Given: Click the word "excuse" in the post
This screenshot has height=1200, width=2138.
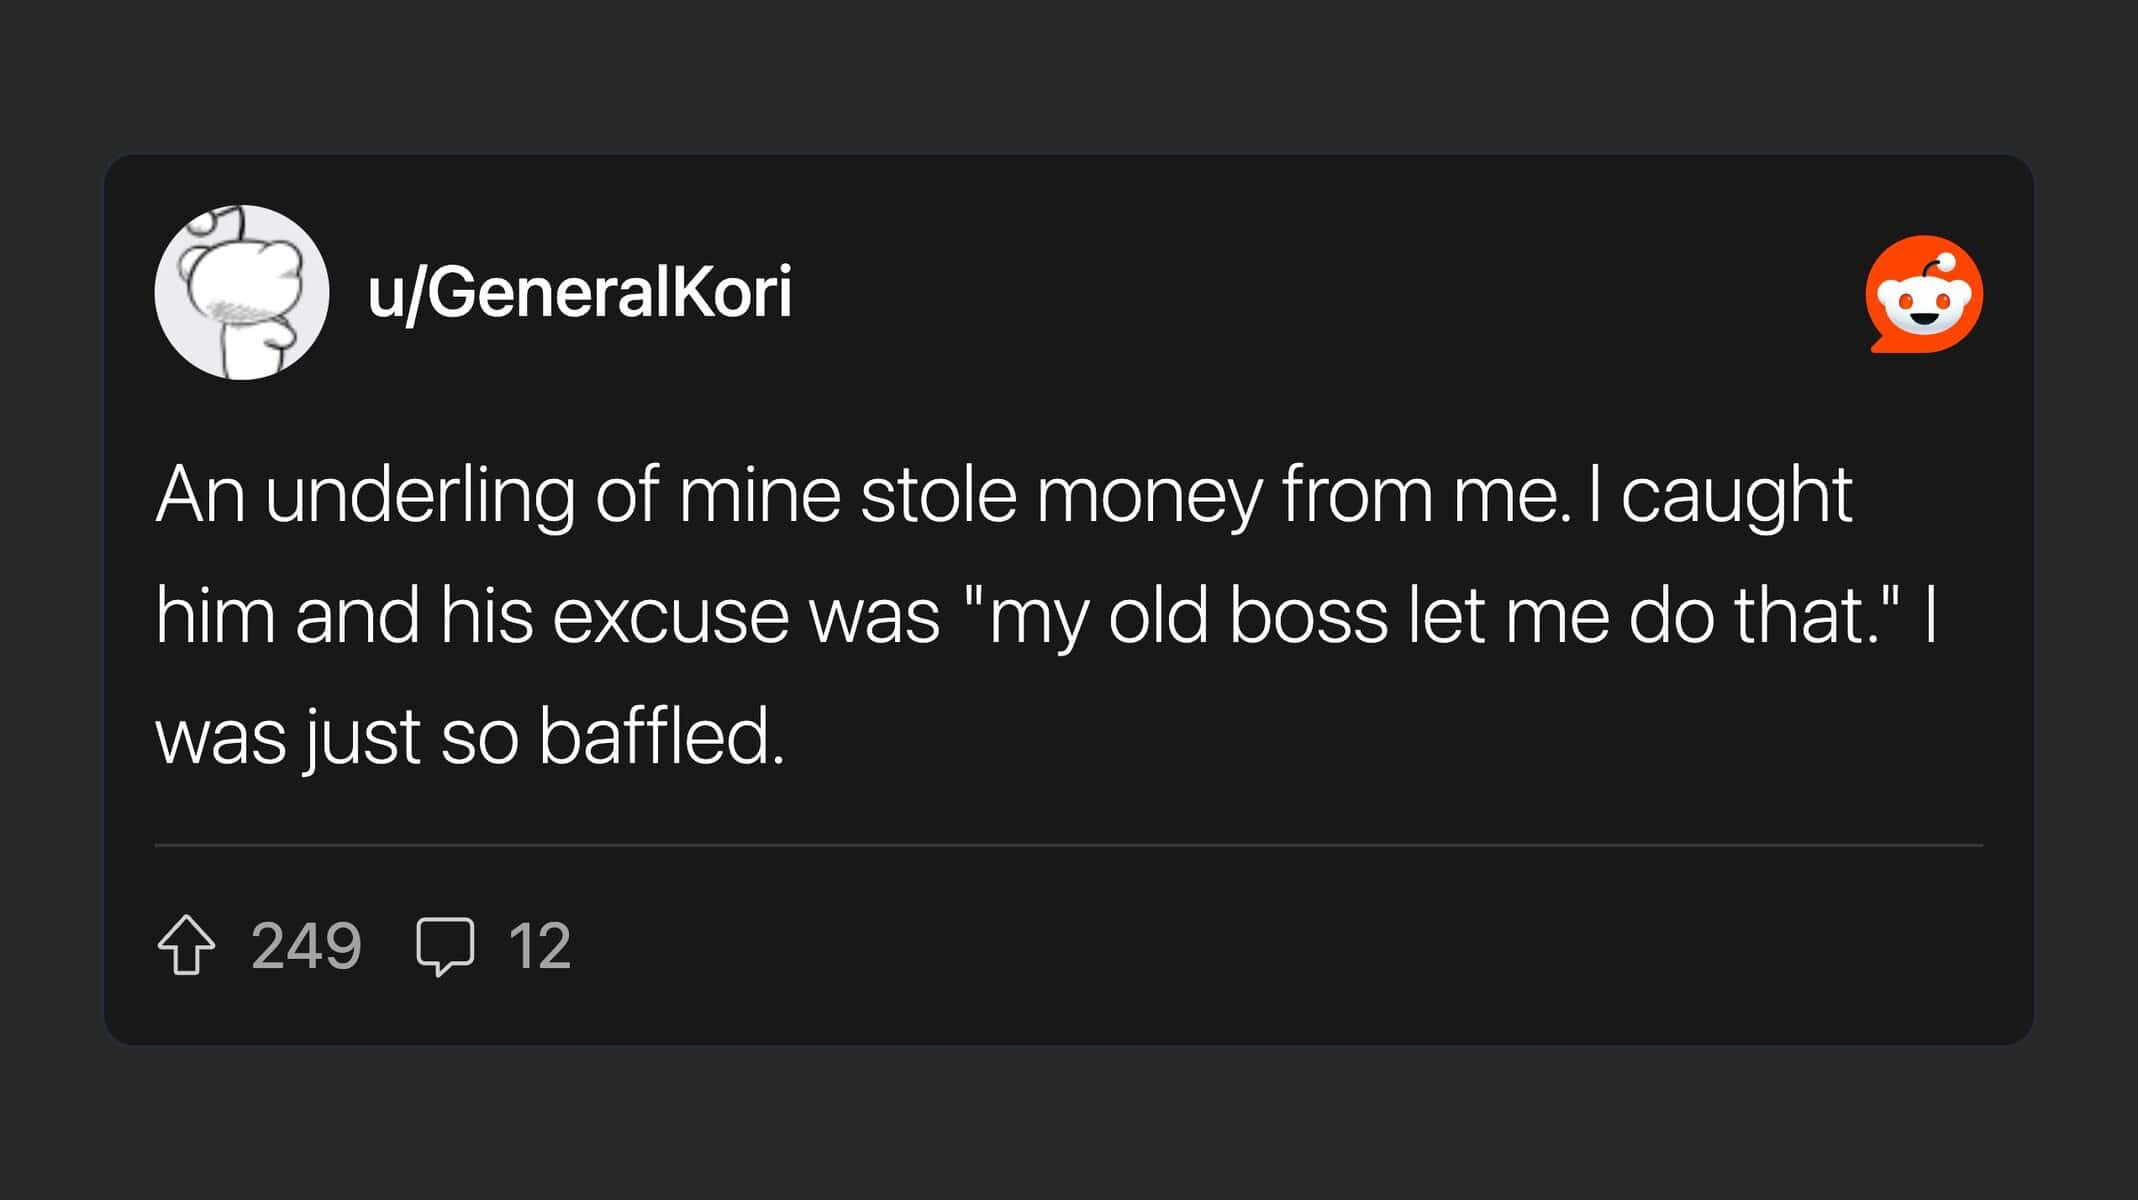Looking at the screenshot, I should 671,616.
